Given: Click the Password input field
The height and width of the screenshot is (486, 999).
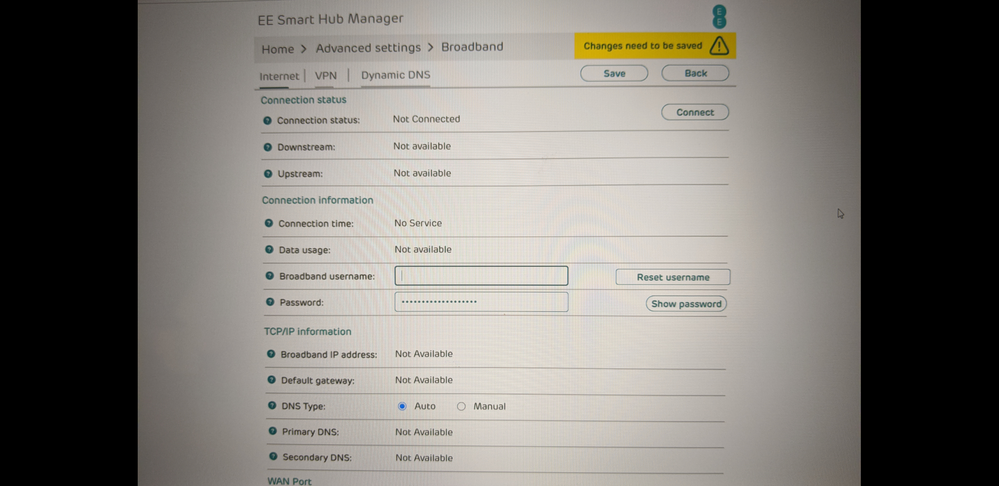Looking at the screenshot, I should 481,302.
